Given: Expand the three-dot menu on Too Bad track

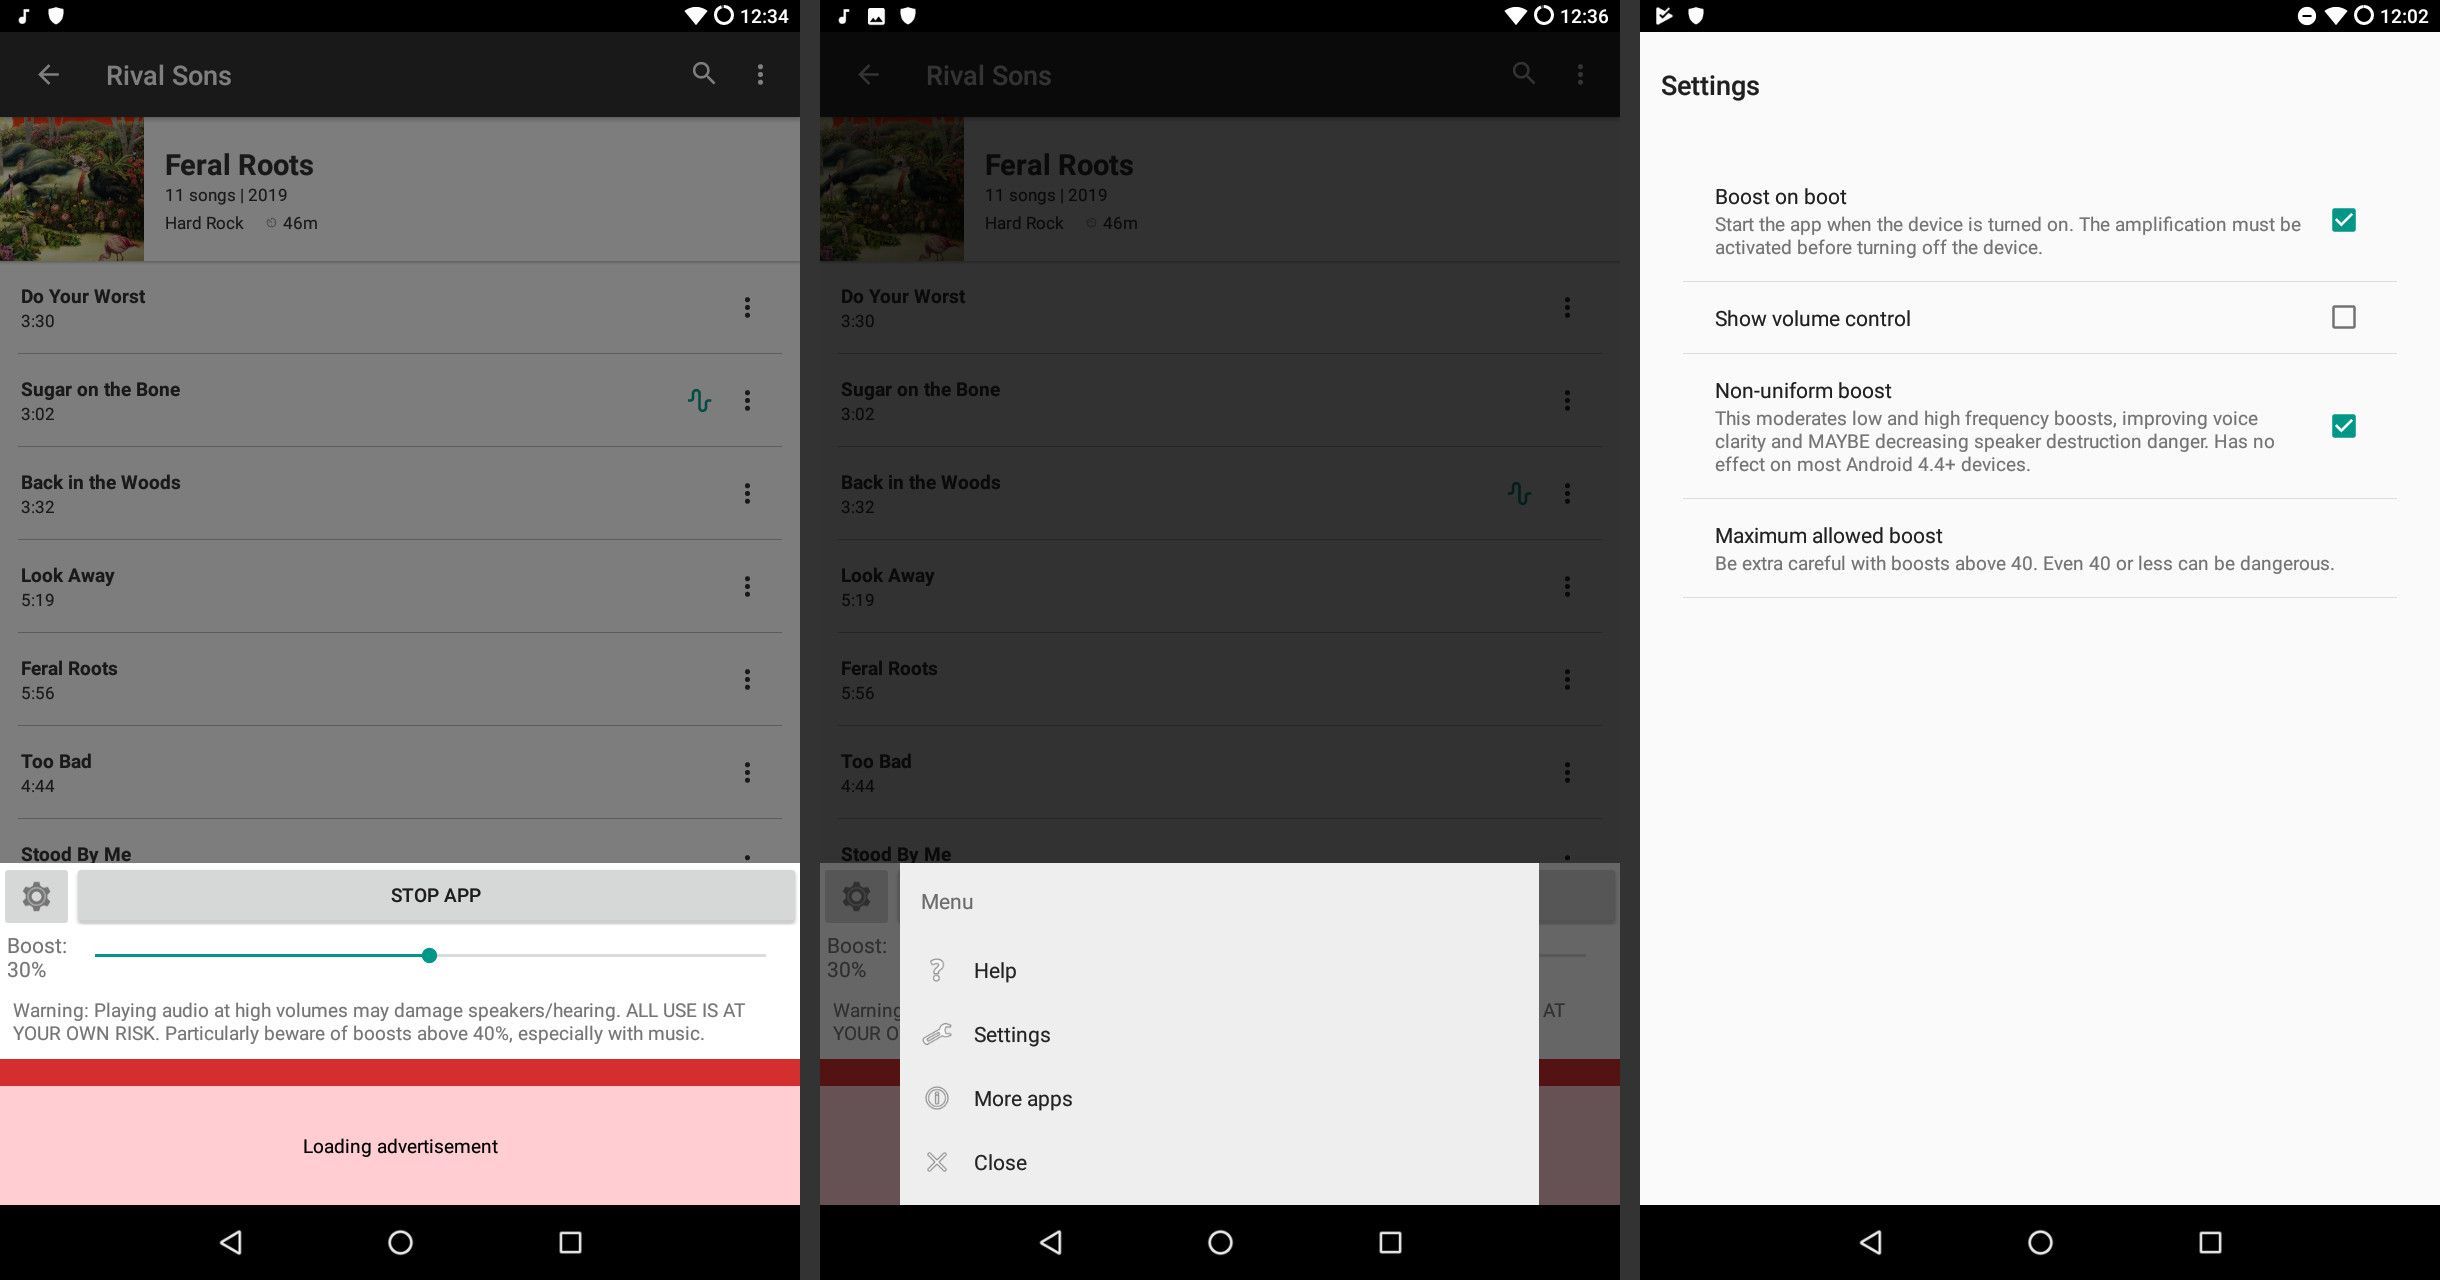Looking at the screenshot, I should point(747,772).
